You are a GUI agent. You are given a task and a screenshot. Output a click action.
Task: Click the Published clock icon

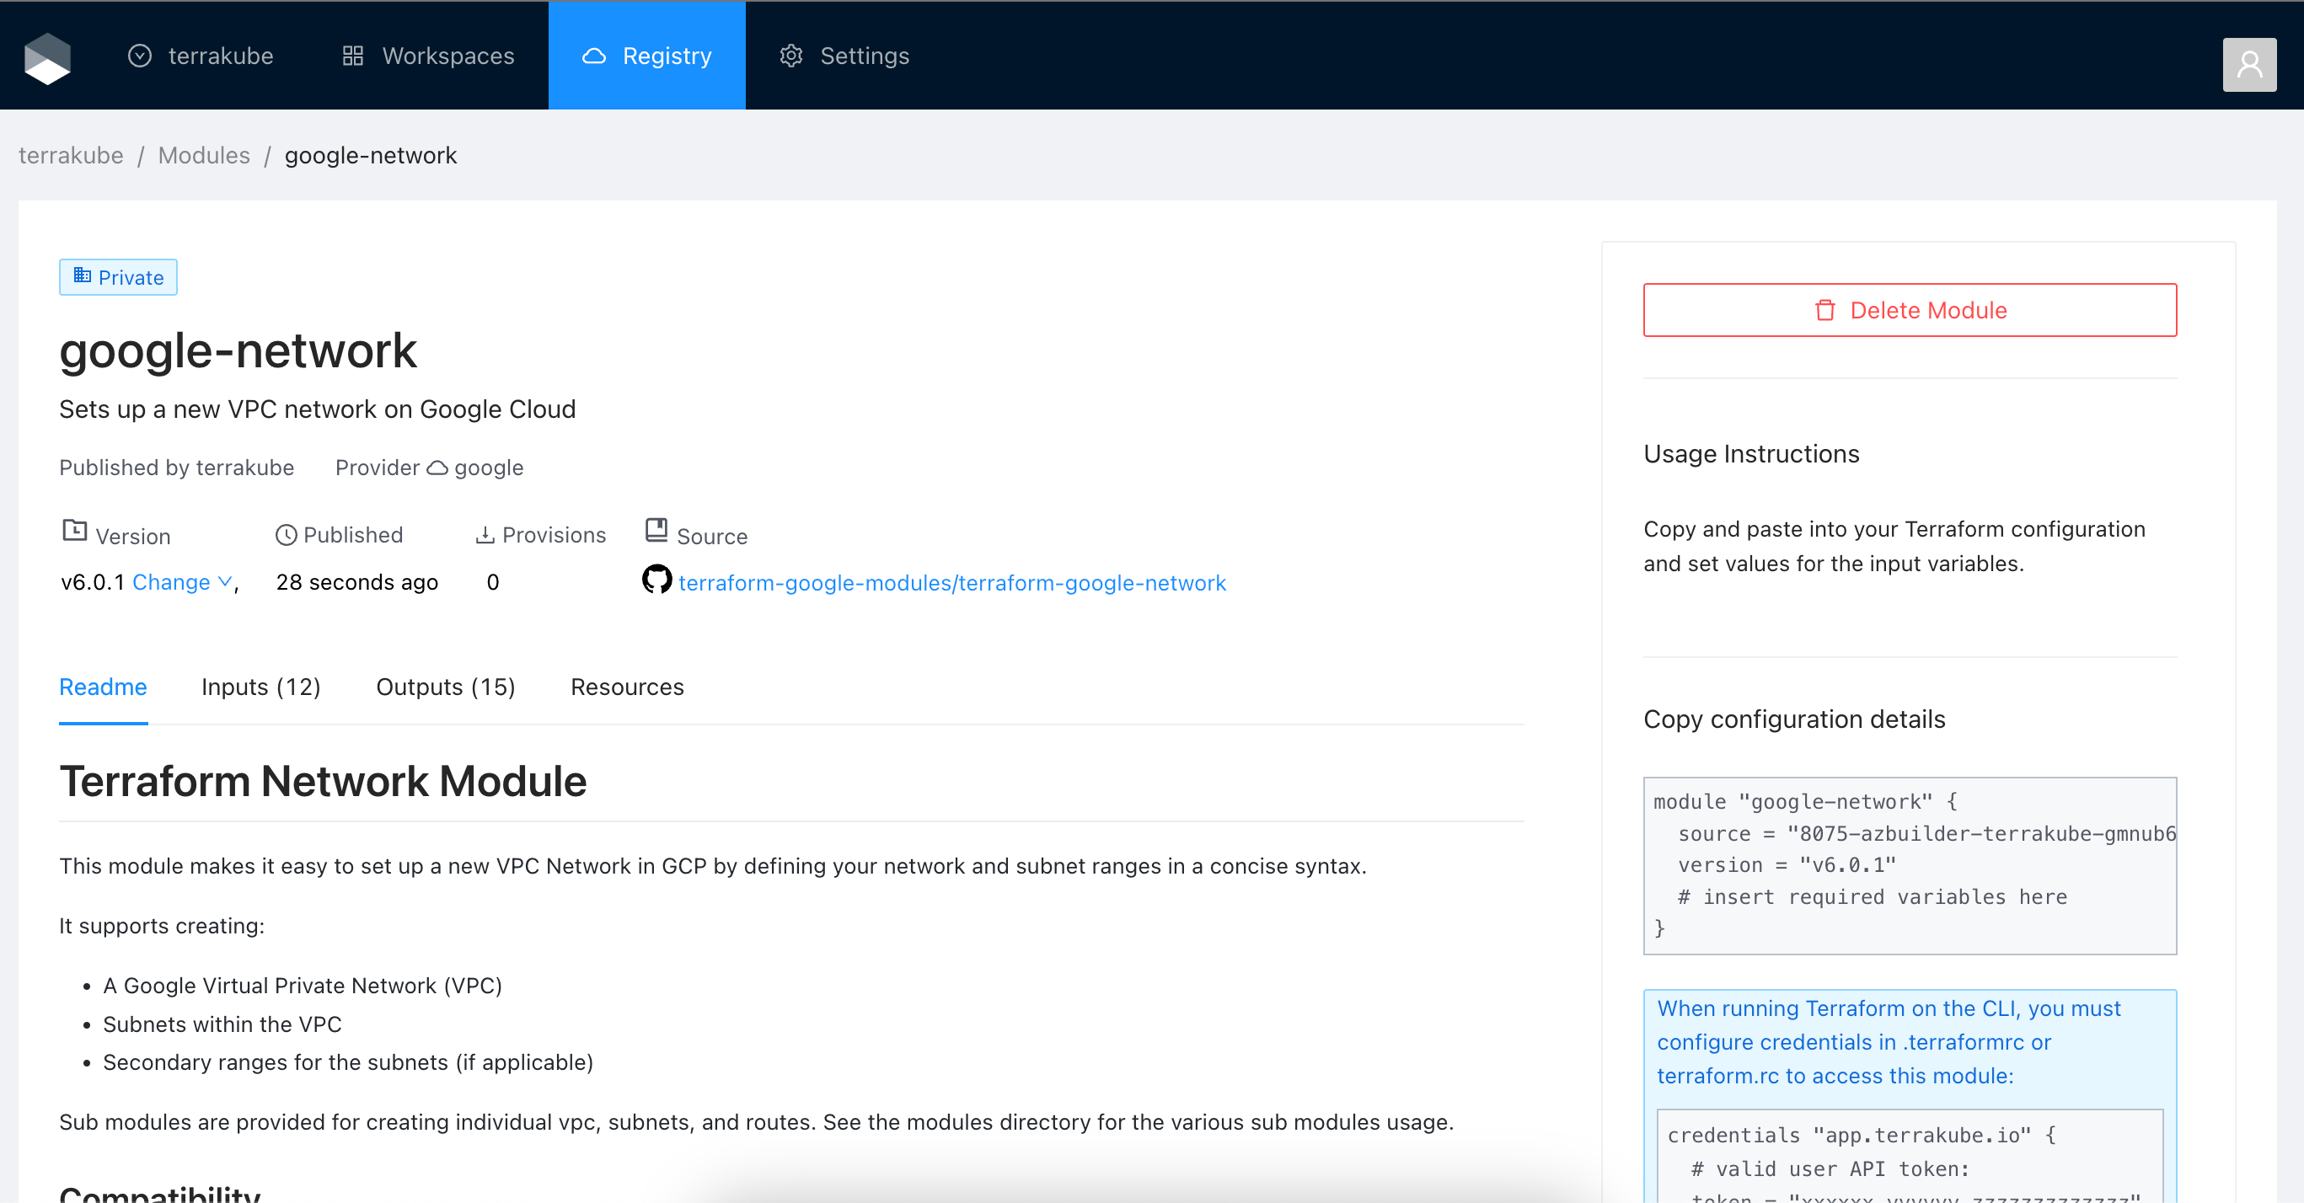coord(286,535)
